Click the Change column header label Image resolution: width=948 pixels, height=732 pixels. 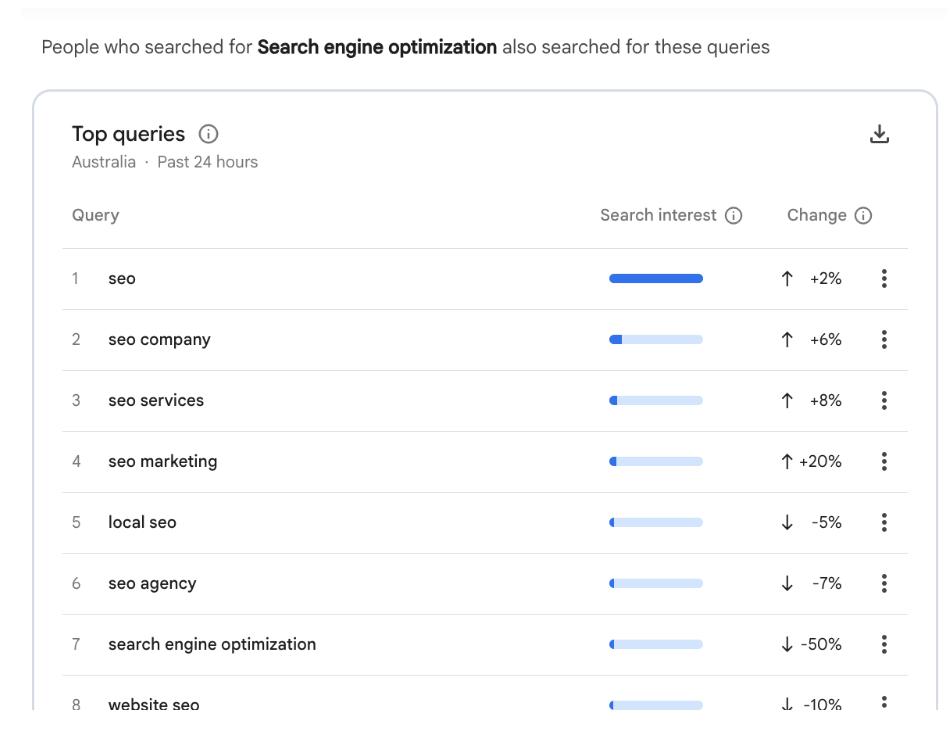pyautogui.click(x=816, y=216)
